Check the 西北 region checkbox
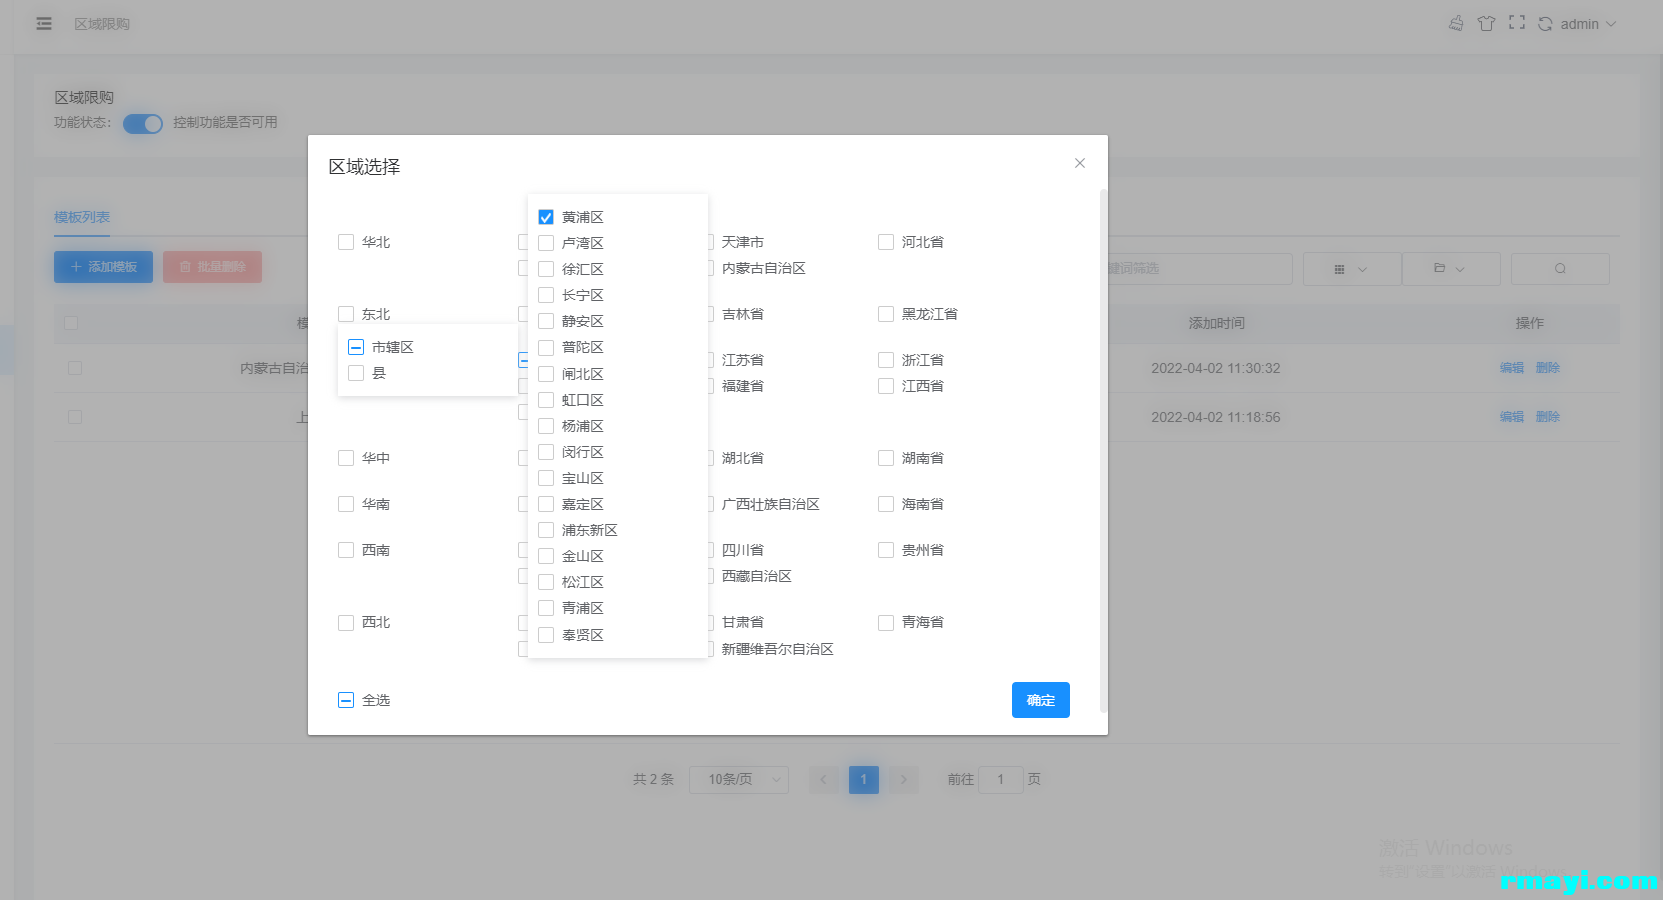This screenshot has height=900, width=1663. click(x=346, y=622)
